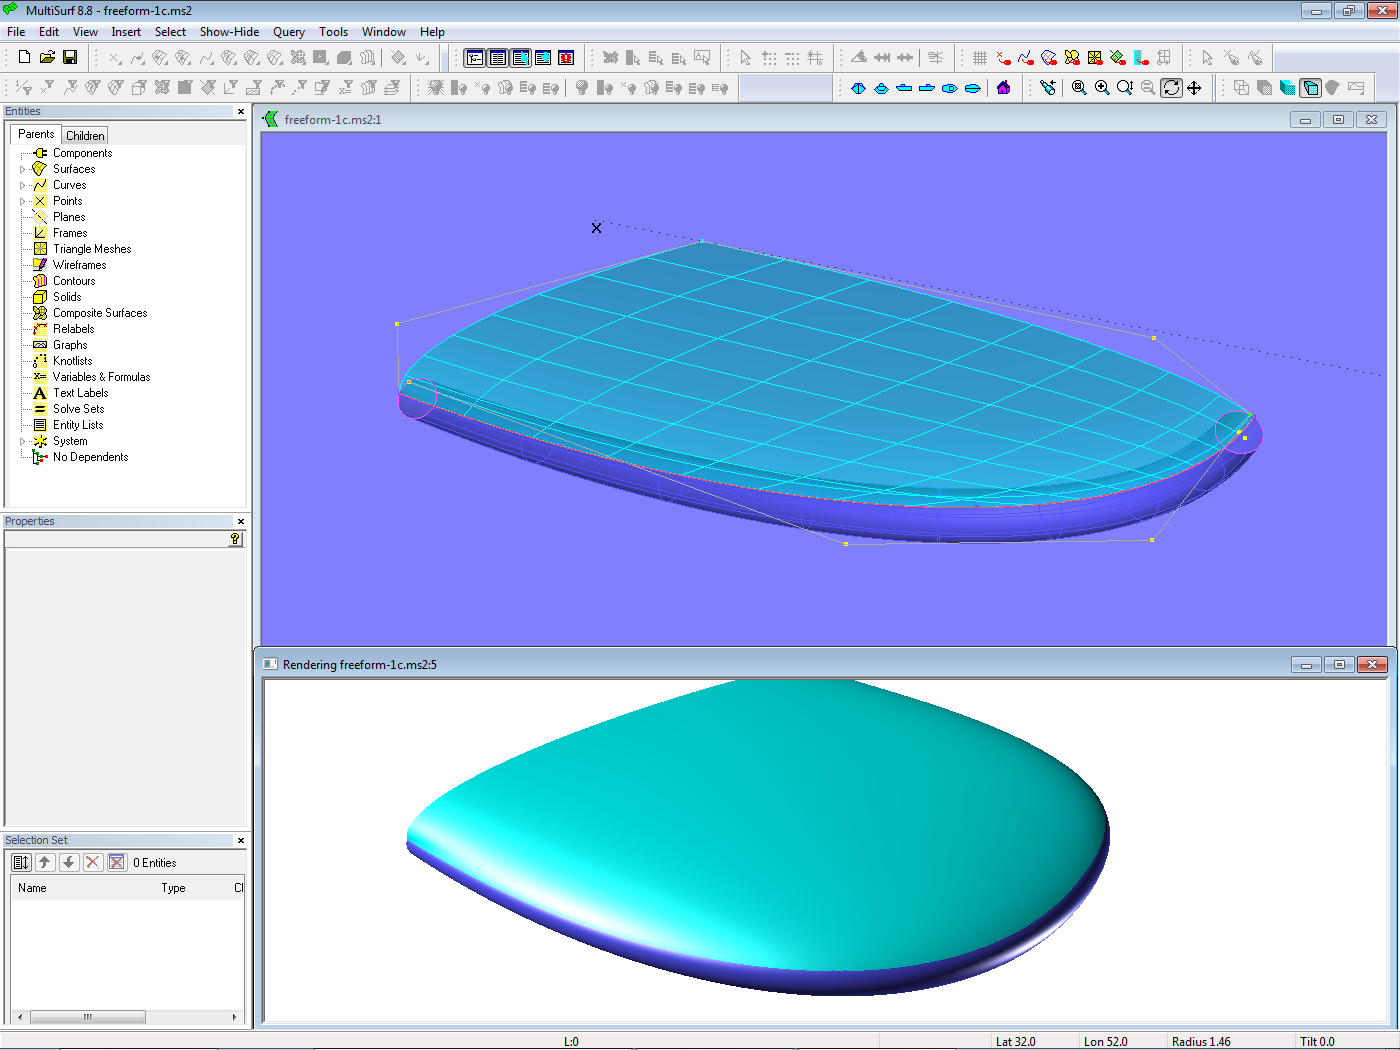Toggle the shaded display mode cube button

1310,88
